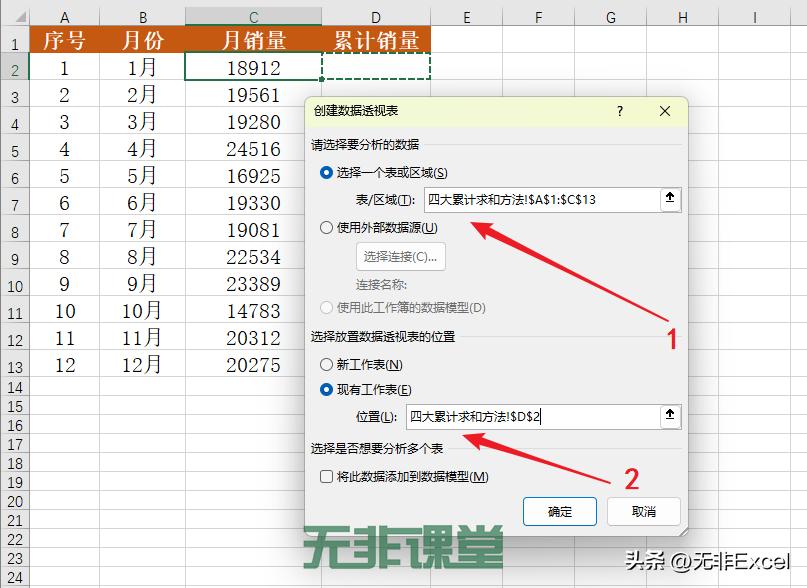Viewport: 807px width, 588px height.
Task: Open dialog help using the question mark icon
Action: pyautogui.click(x=619, y=111)
